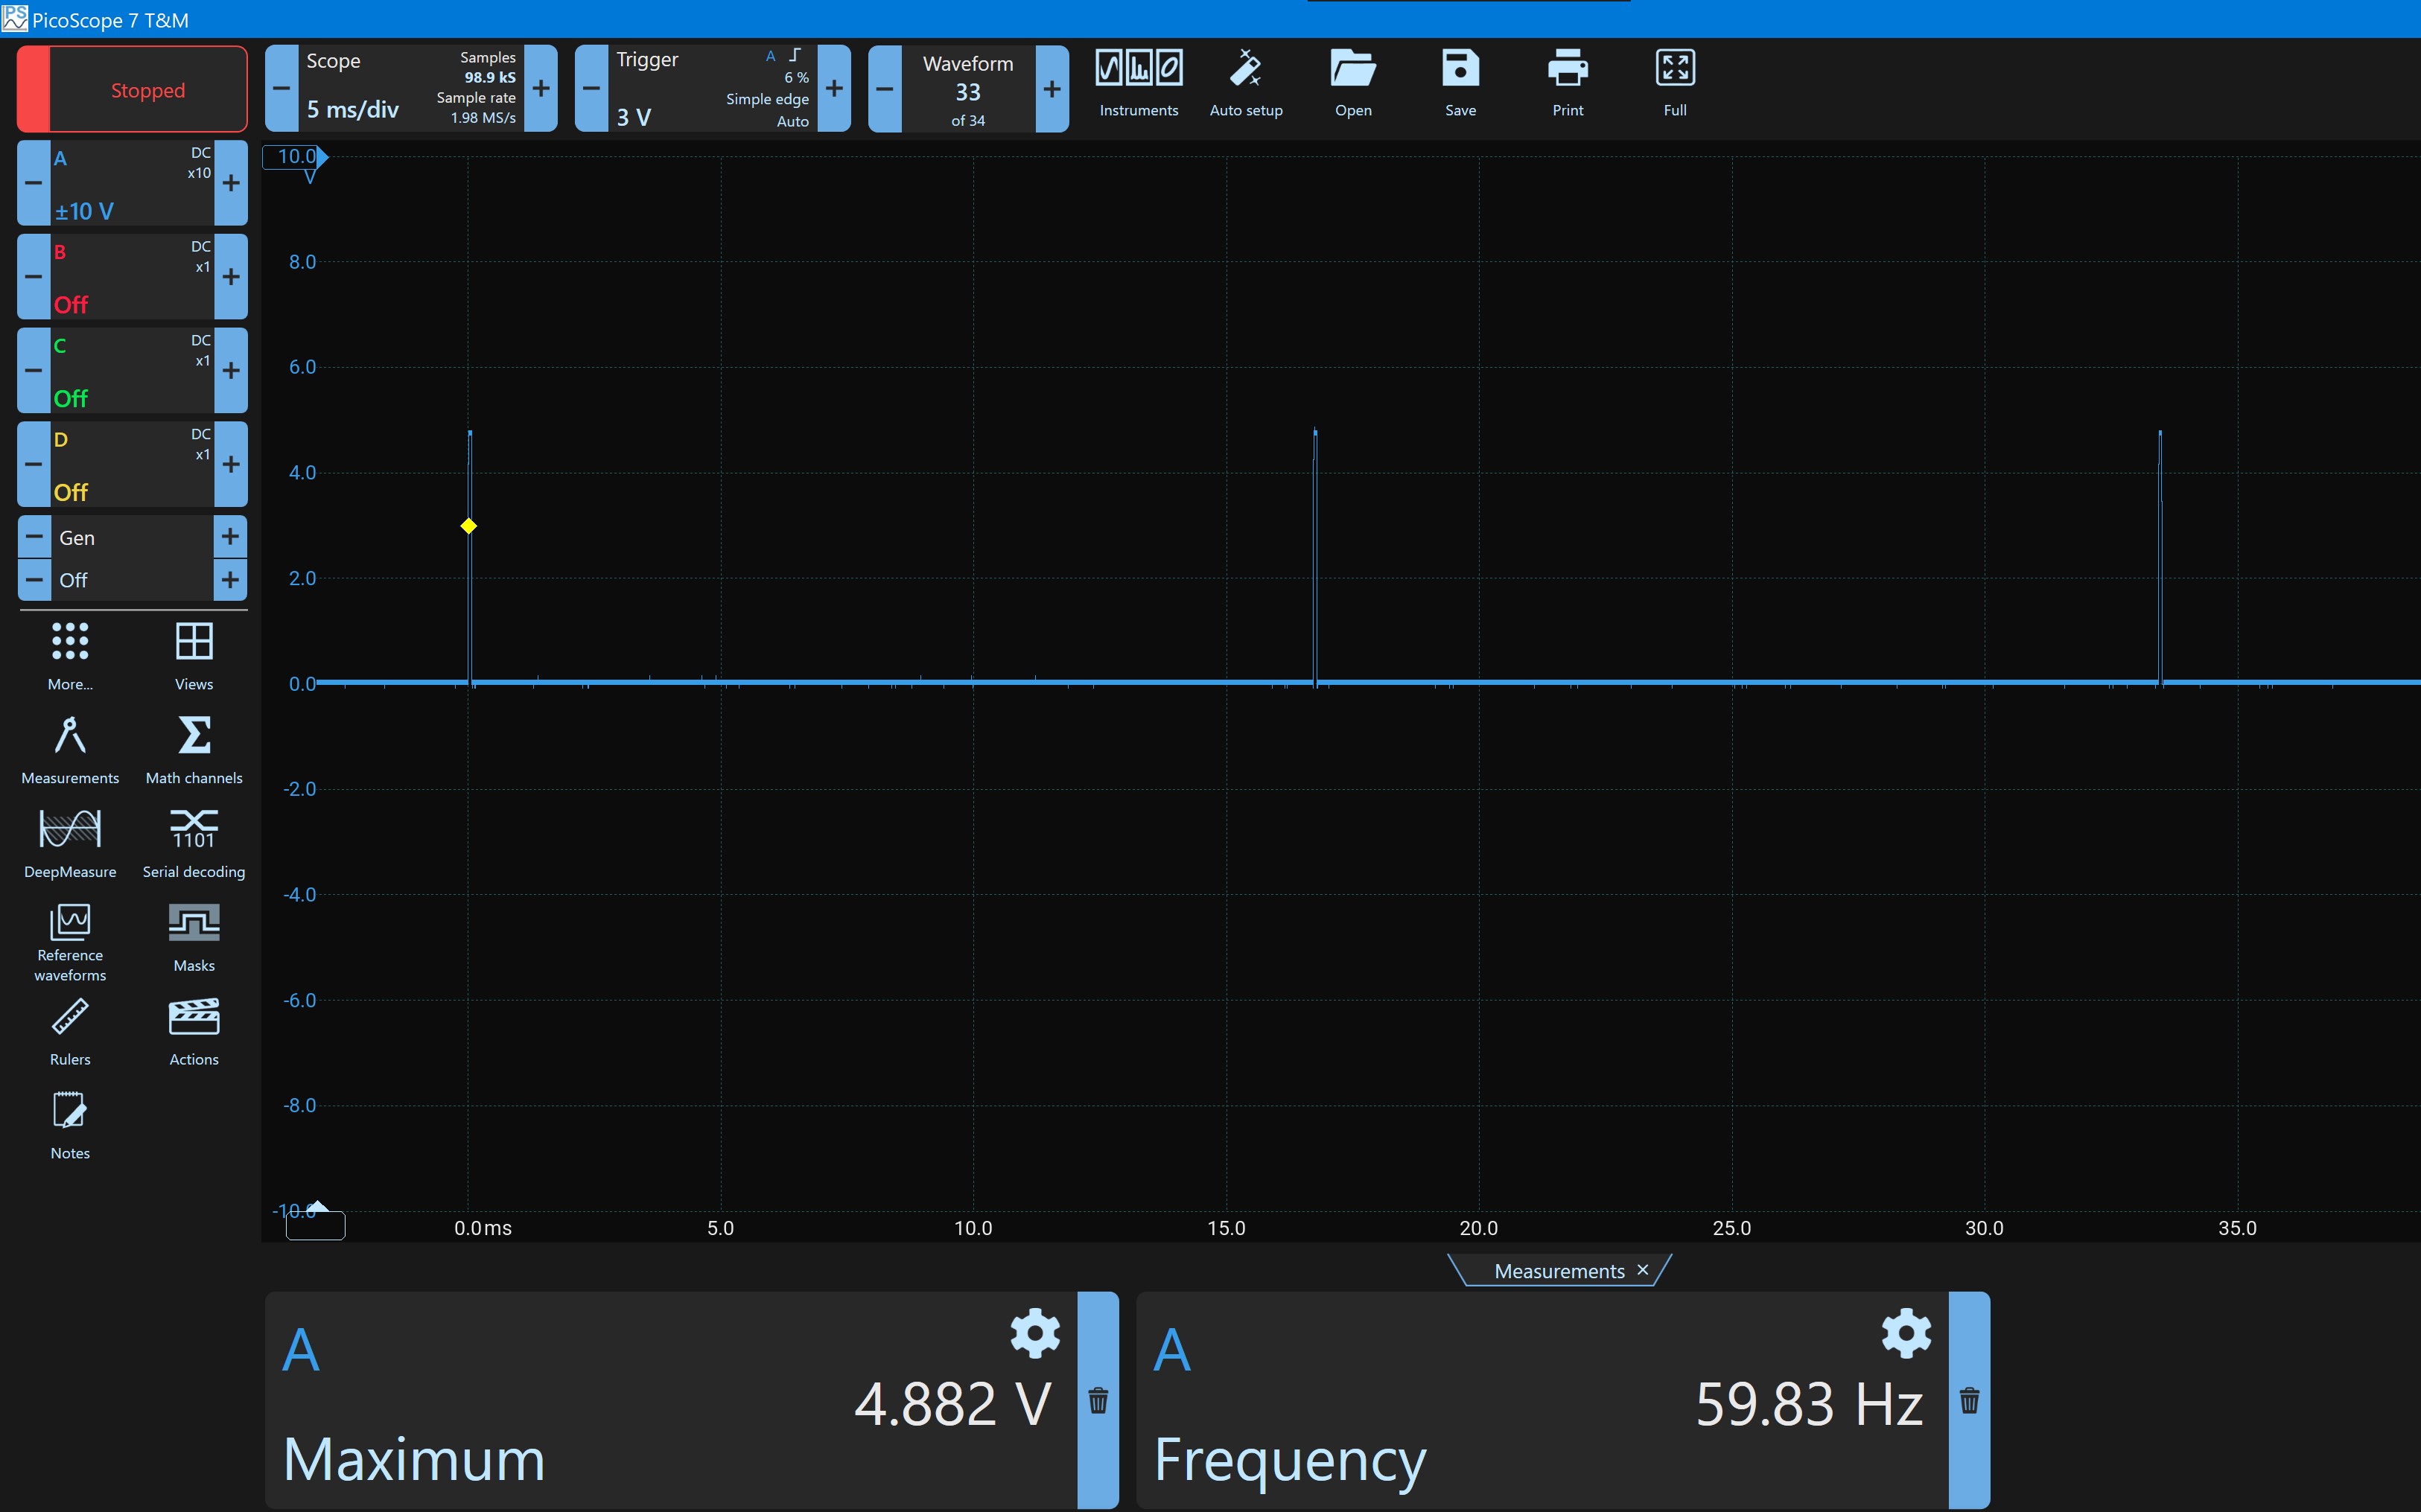Open the Trigger settings panel
Screen dimensions: 2421x1512
pos(712,89)
